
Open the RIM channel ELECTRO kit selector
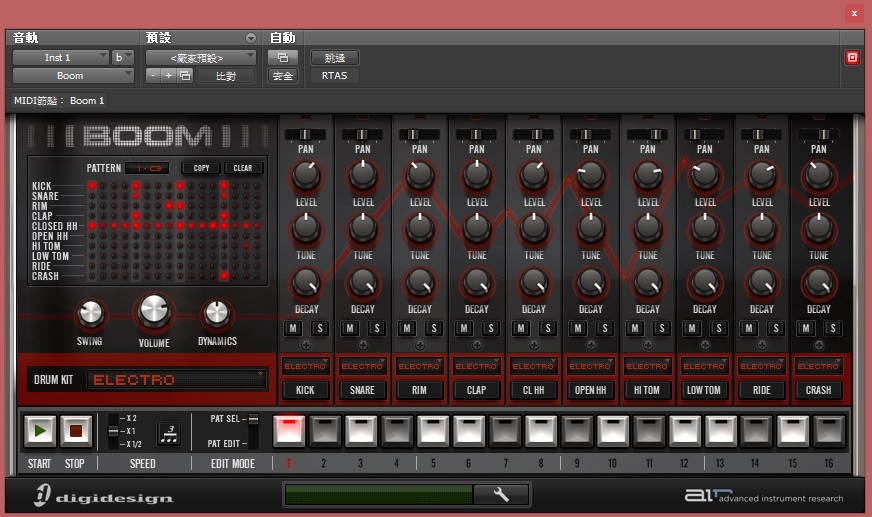(419, 366)
